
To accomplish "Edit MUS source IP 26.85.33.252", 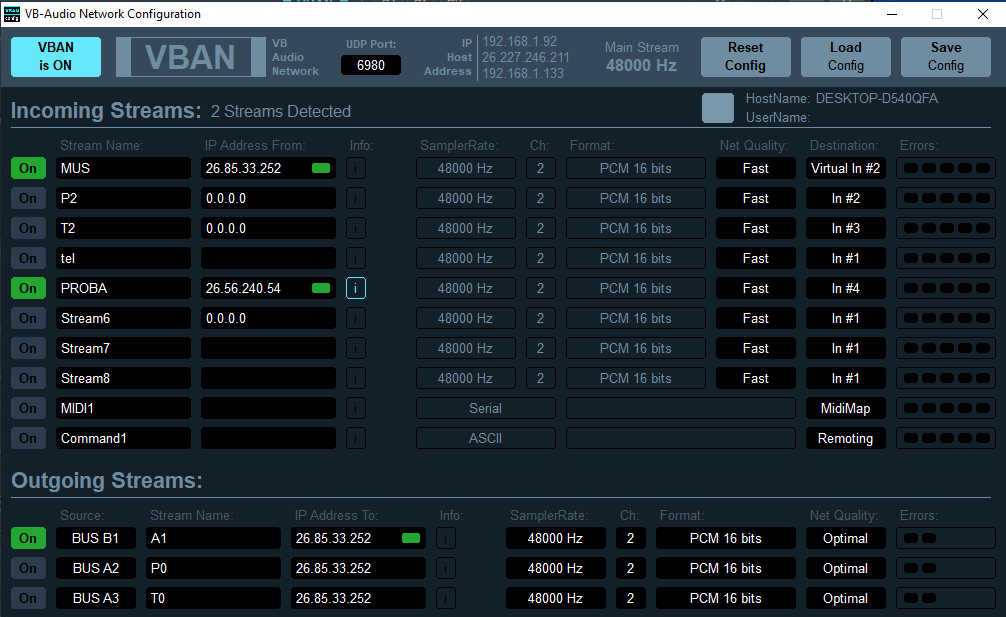I will (268, 168).
